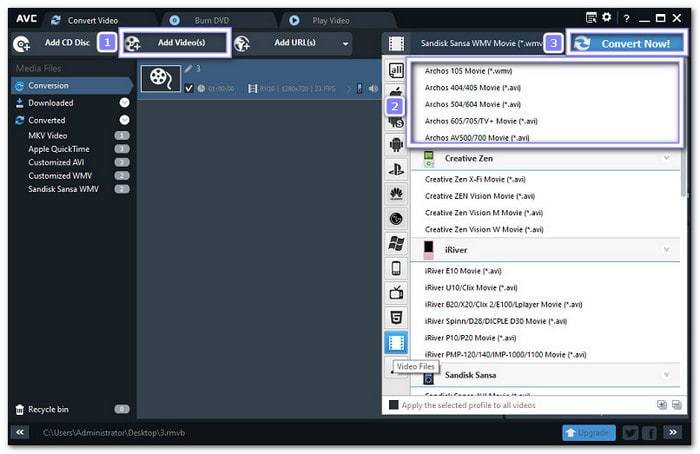The height and width of the screenshot is (454, 700).
Task: Click the Upgrade button
Action: coord(588,433)
